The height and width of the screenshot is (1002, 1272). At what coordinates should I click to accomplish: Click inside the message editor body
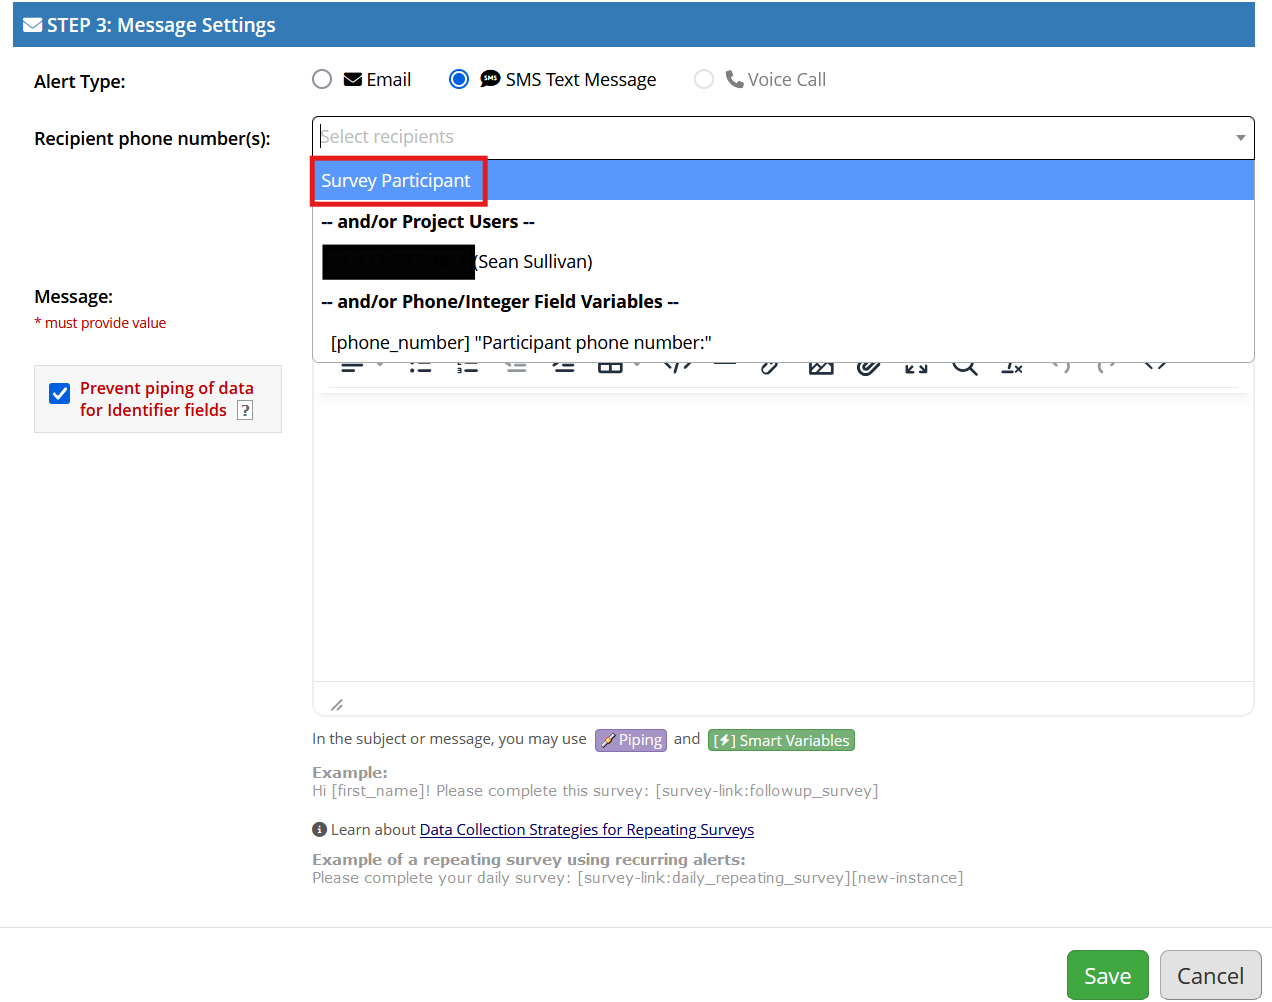pos(783,538)
